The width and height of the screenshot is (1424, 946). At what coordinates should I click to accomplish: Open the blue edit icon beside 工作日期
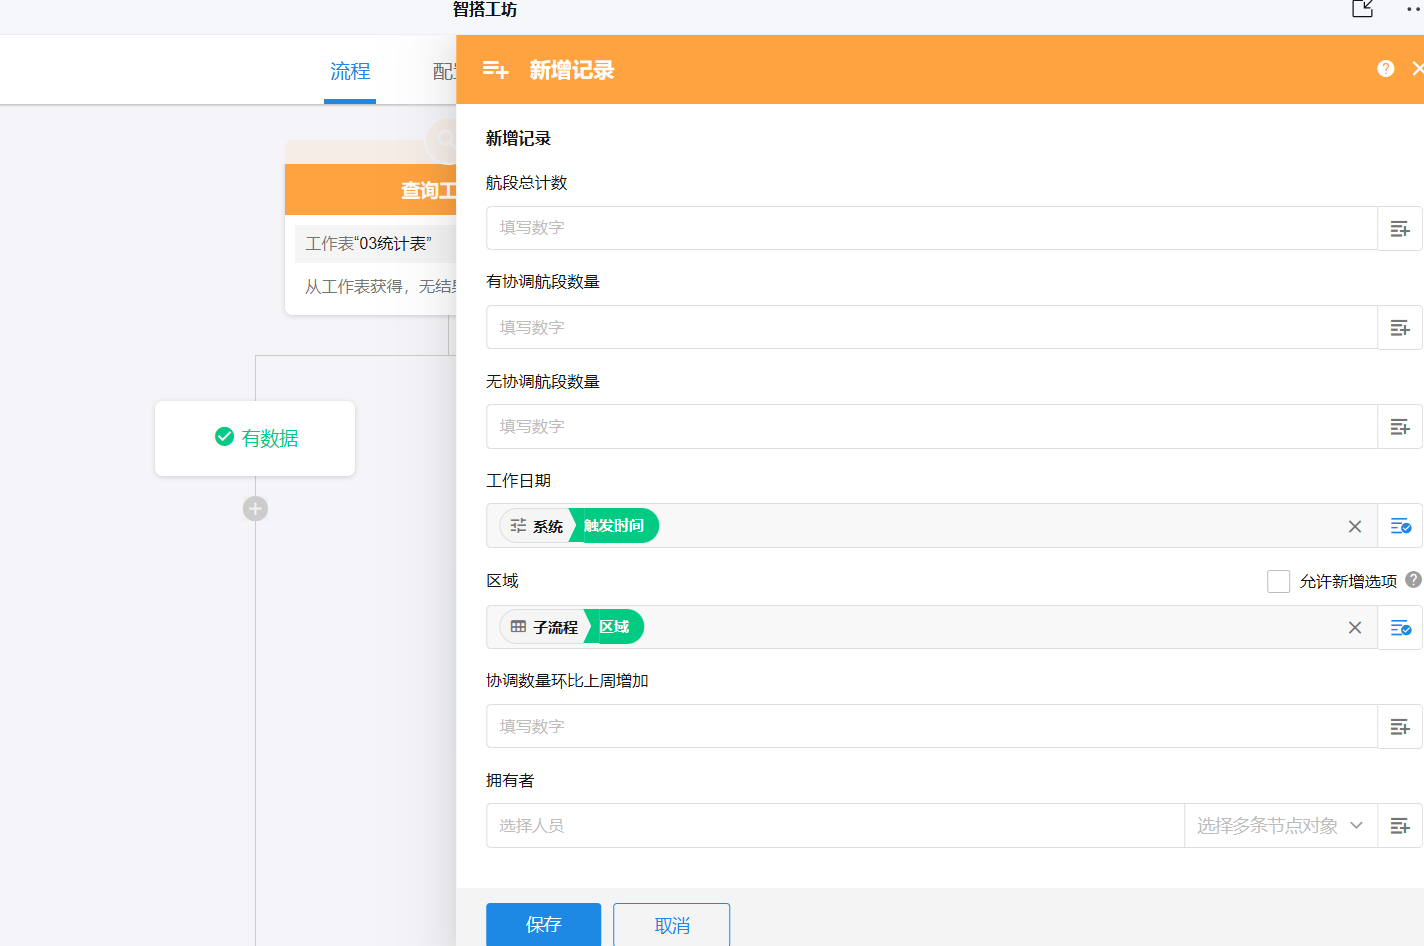[x=1399, y=526]
